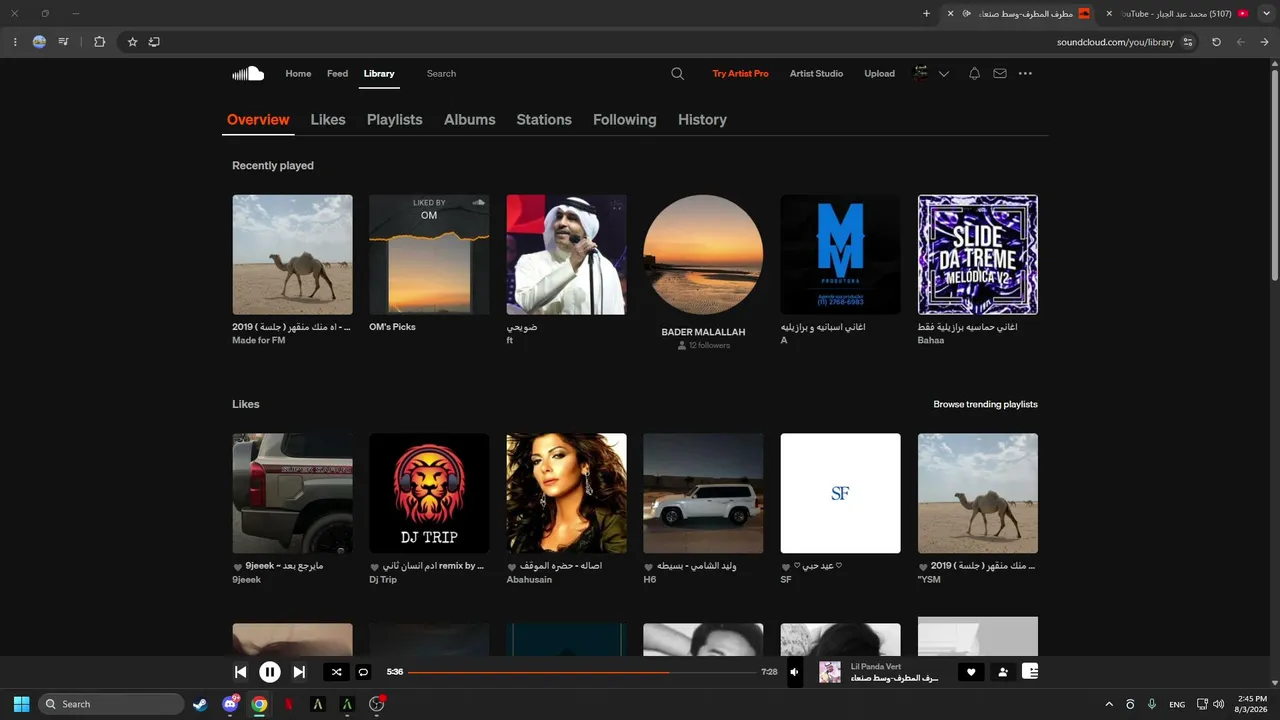Click Try Artist Pro link
1280x720 pixels.
coord(741,73)
